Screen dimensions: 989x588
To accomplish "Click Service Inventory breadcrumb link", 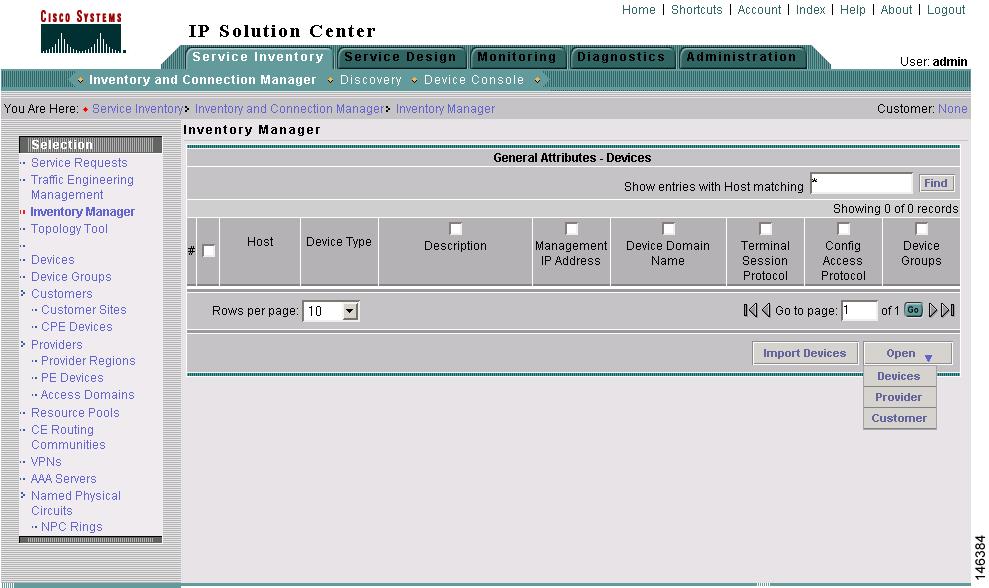I will [138, 109].
